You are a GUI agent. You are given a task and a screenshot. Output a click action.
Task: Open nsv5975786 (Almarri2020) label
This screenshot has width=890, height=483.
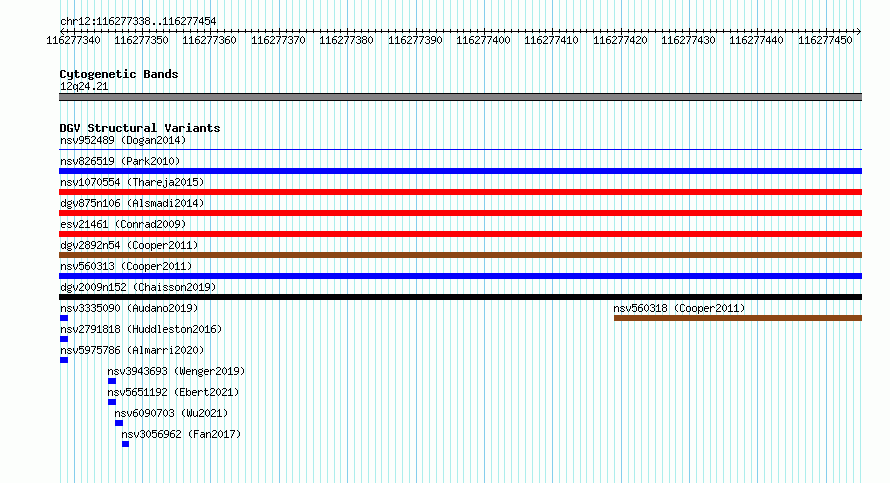pos(132,350)
